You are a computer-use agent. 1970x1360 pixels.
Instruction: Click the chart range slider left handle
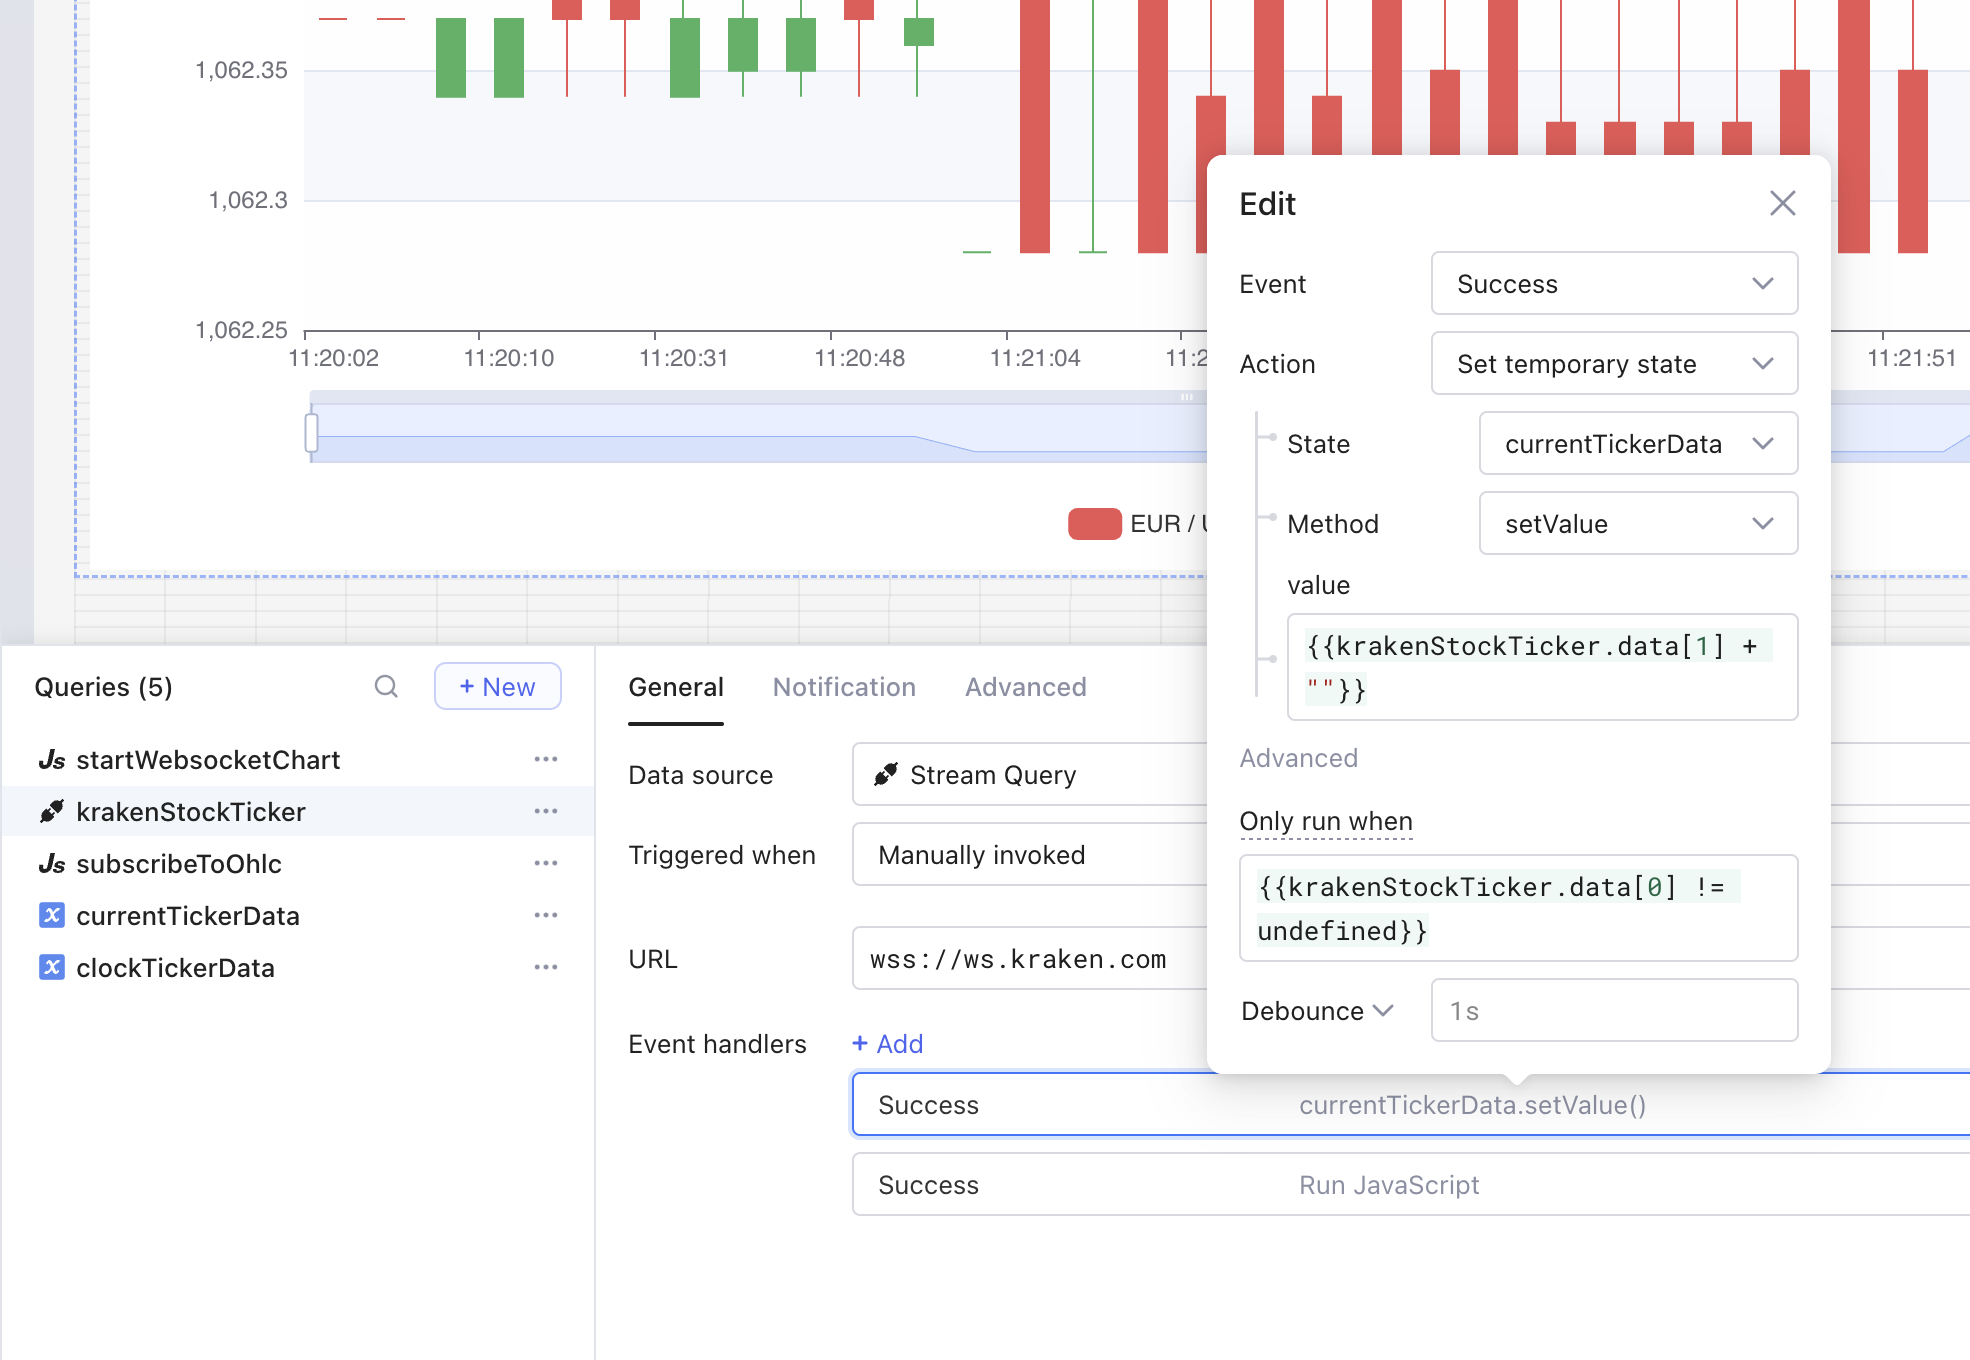pos(312,433)
